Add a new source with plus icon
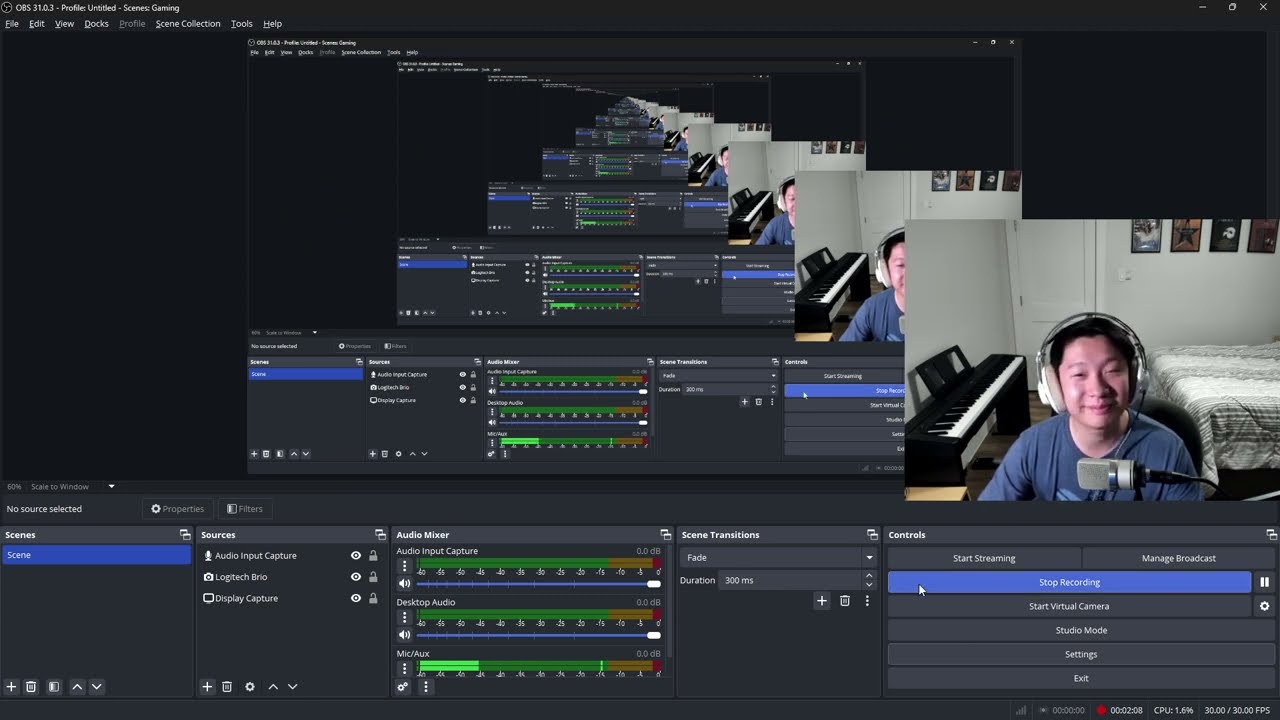Image resolution: width=1280 pixels, height=720 pixels. click(207, 687)
